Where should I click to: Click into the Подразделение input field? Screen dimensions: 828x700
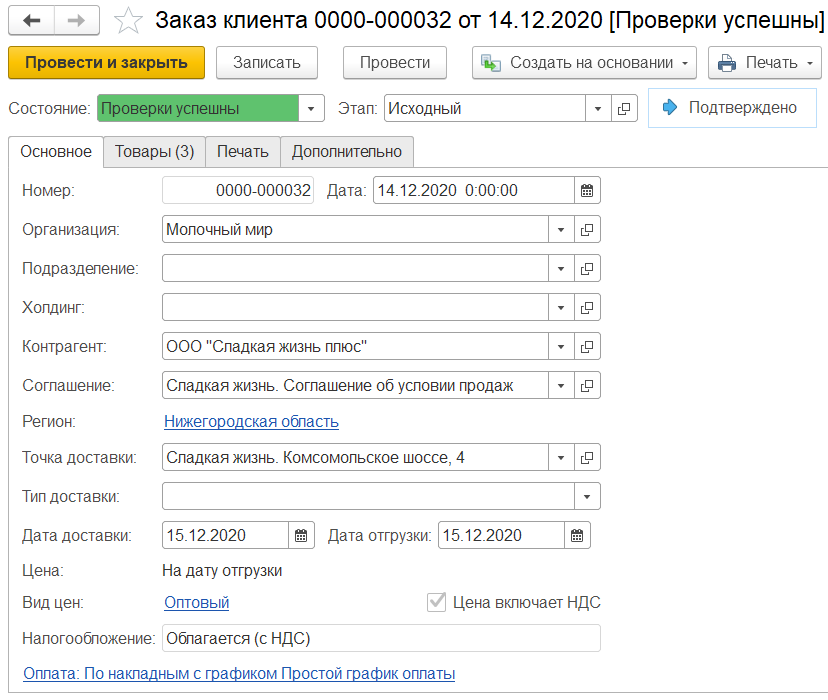[x=354, y=268]
